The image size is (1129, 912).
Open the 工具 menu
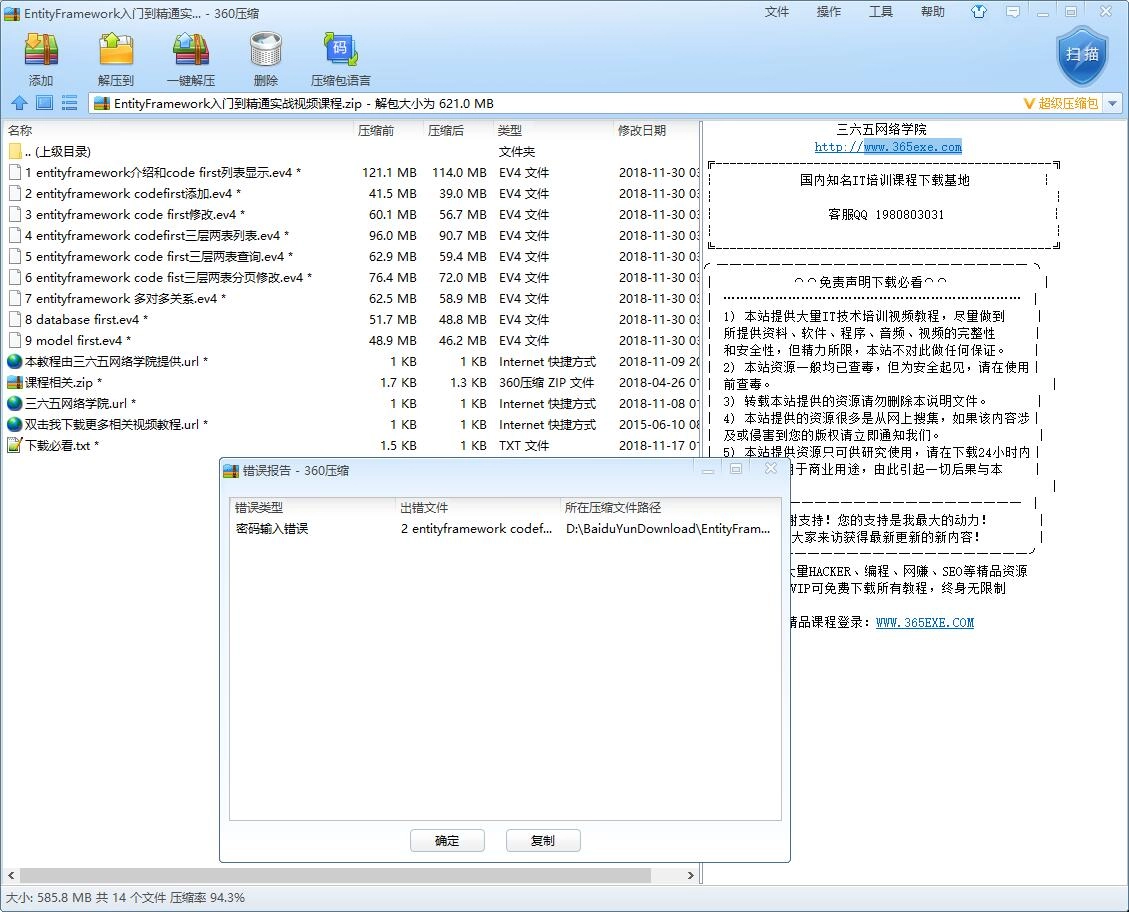point(881,12)
